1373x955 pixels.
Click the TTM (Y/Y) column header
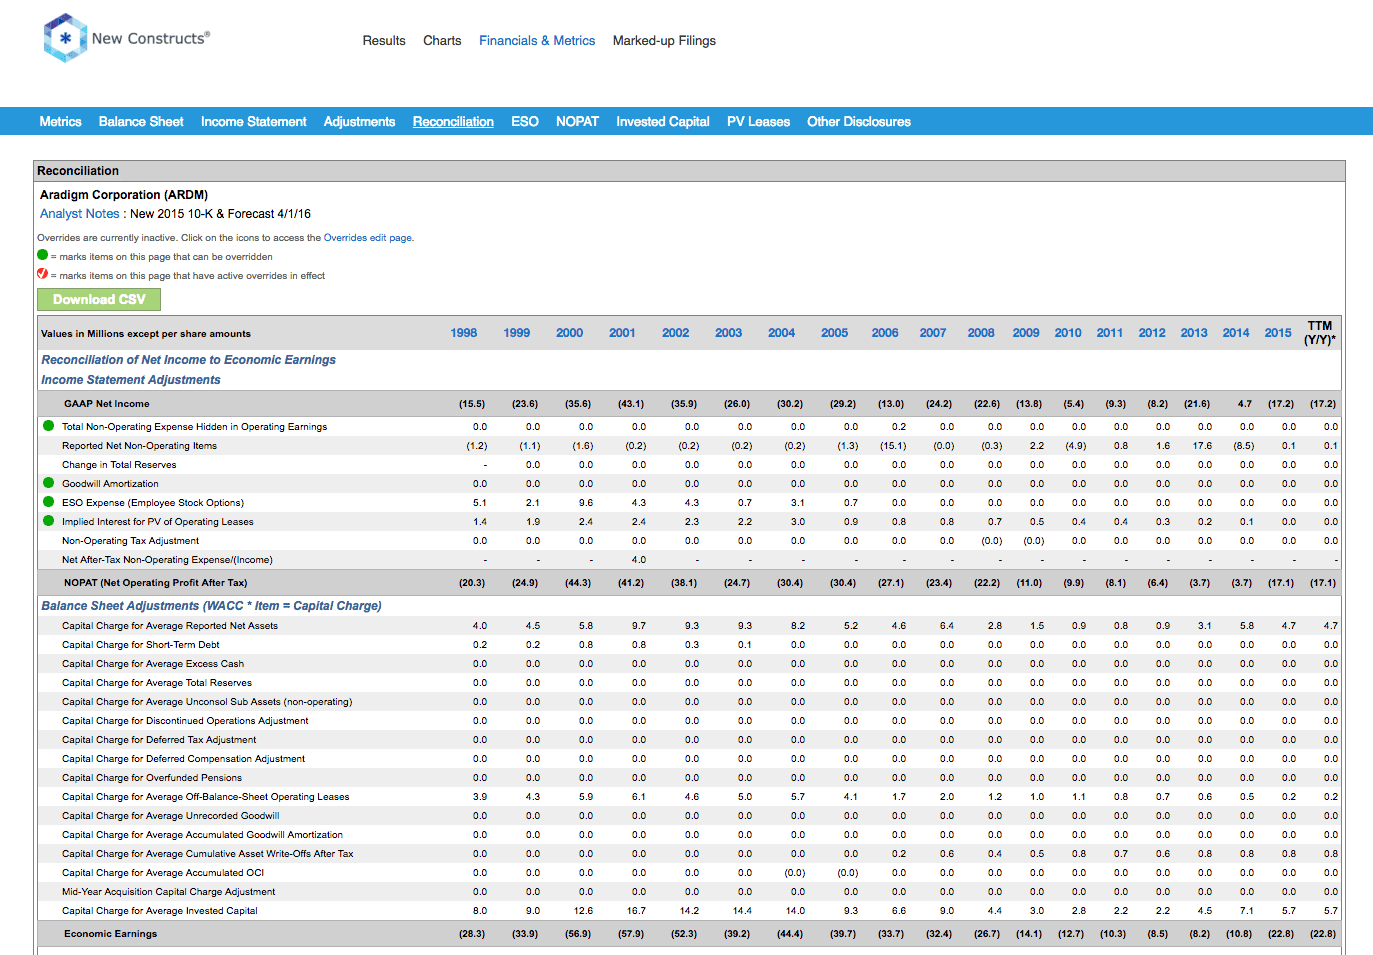pyautogui.click(x=1320, y=333)
